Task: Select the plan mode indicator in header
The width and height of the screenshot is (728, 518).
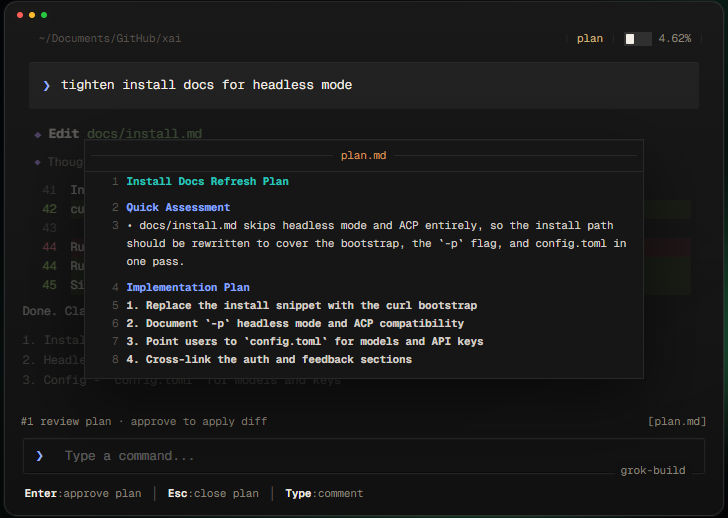Action: (590, 39)
